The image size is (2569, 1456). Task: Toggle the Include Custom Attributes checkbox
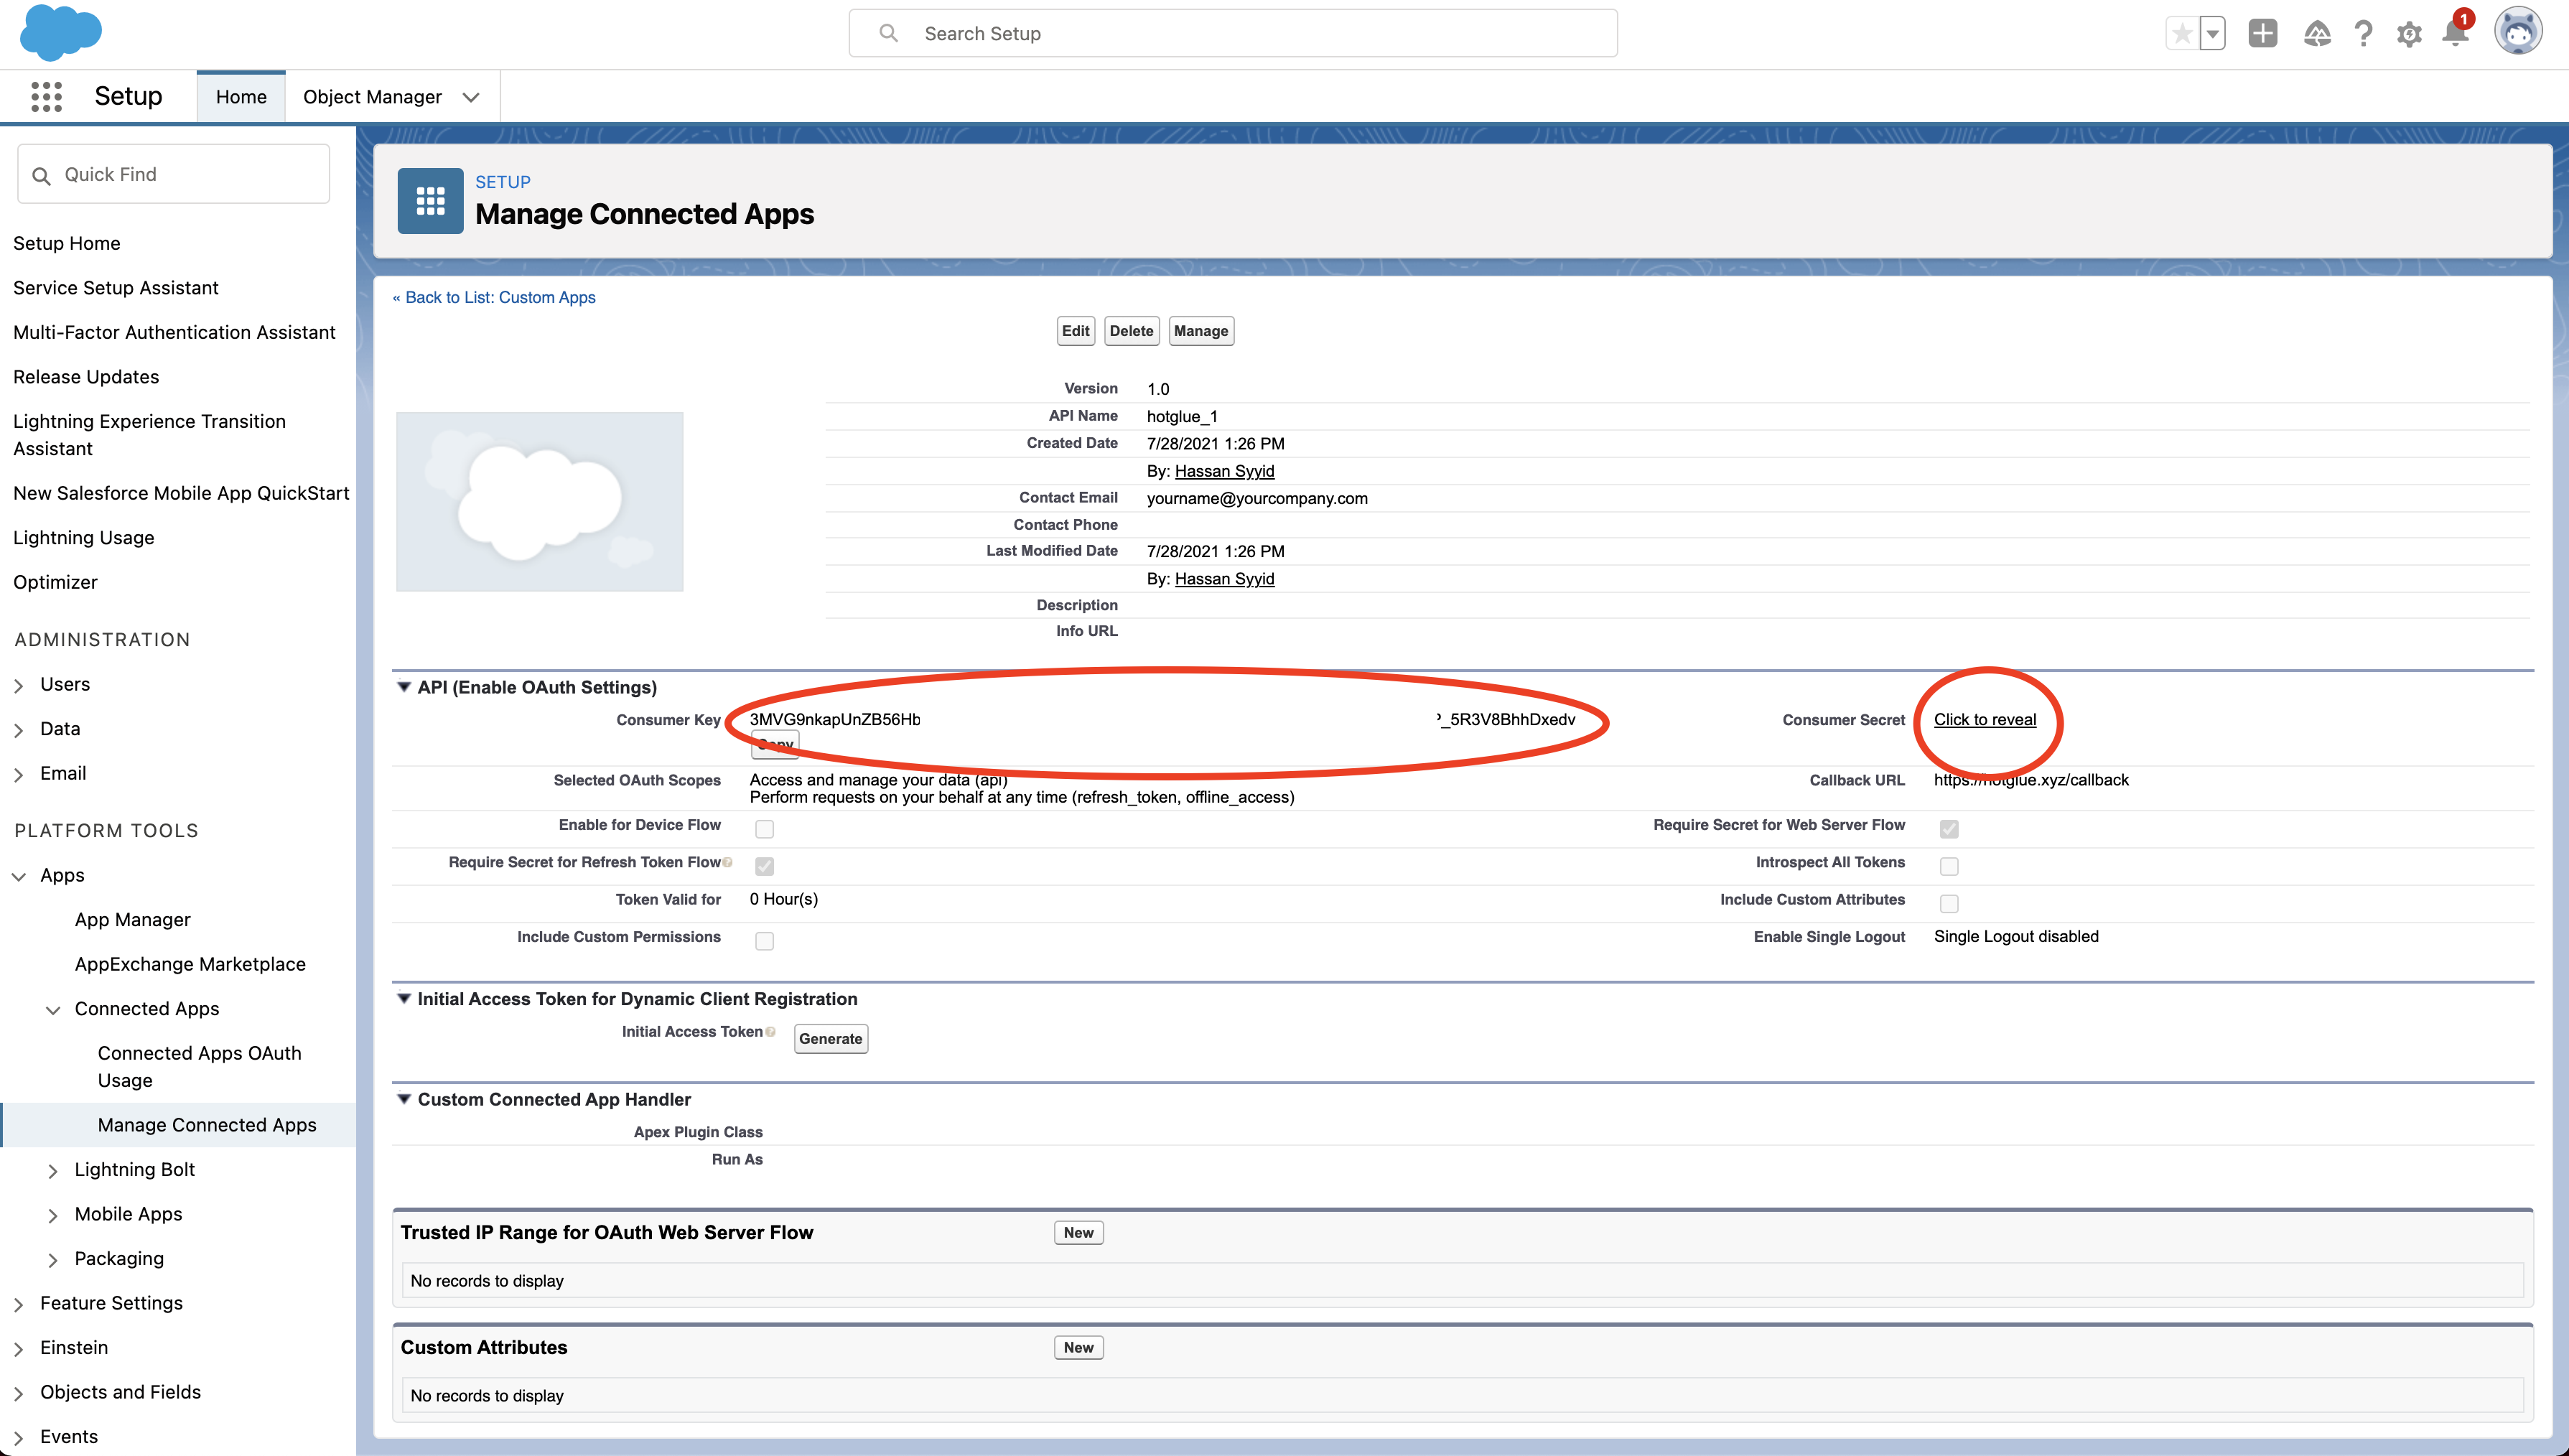pos(1949,904)
